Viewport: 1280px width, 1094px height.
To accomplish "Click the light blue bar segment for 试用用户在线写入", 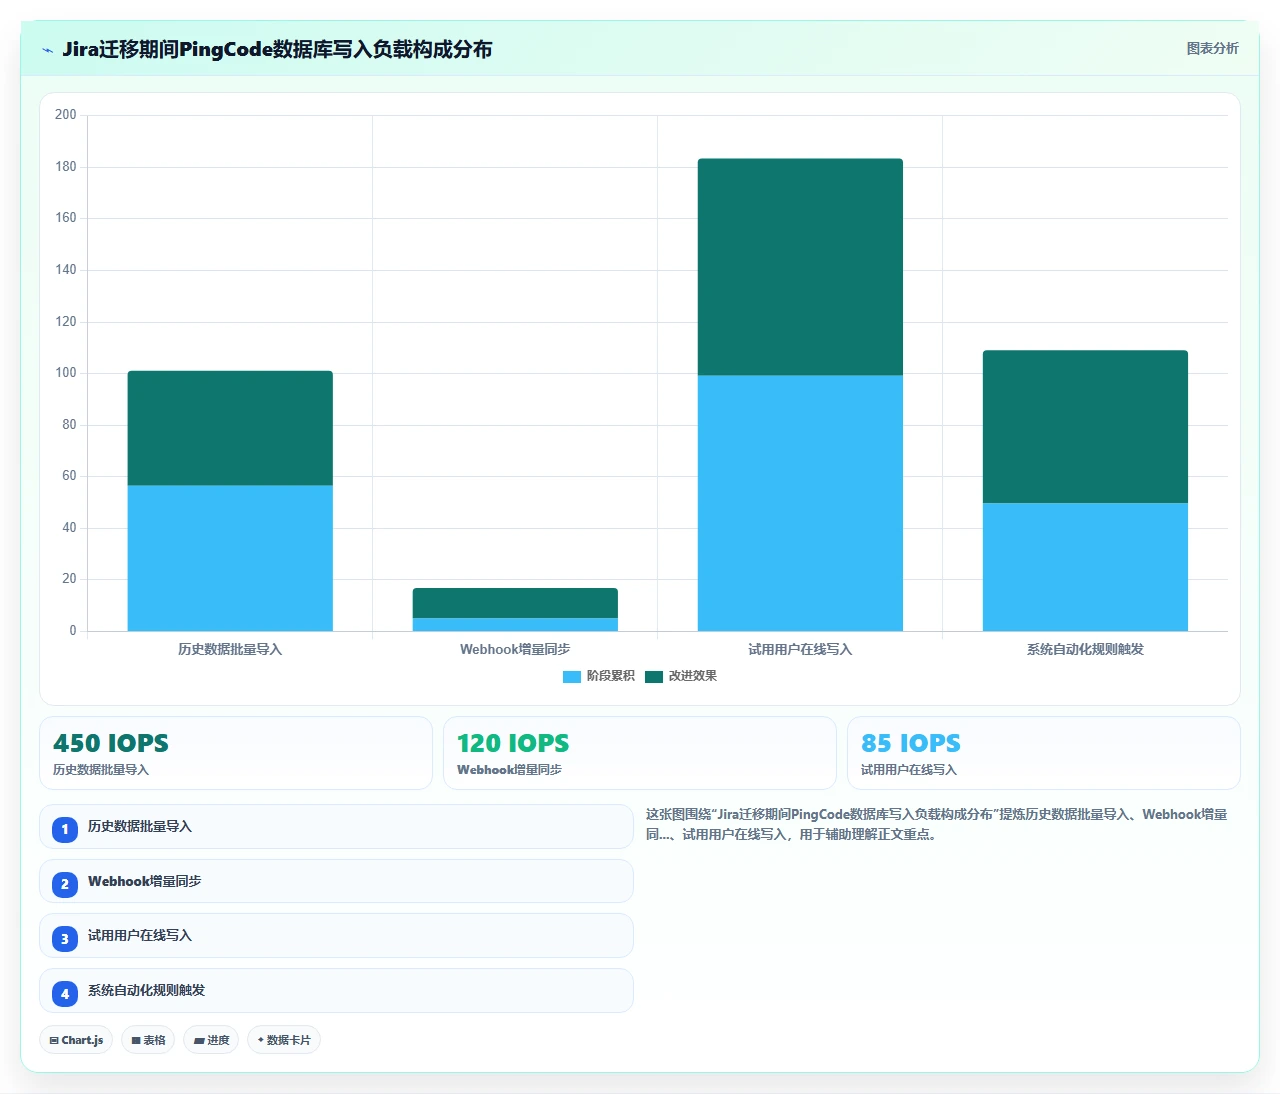I will pos(800,503).
